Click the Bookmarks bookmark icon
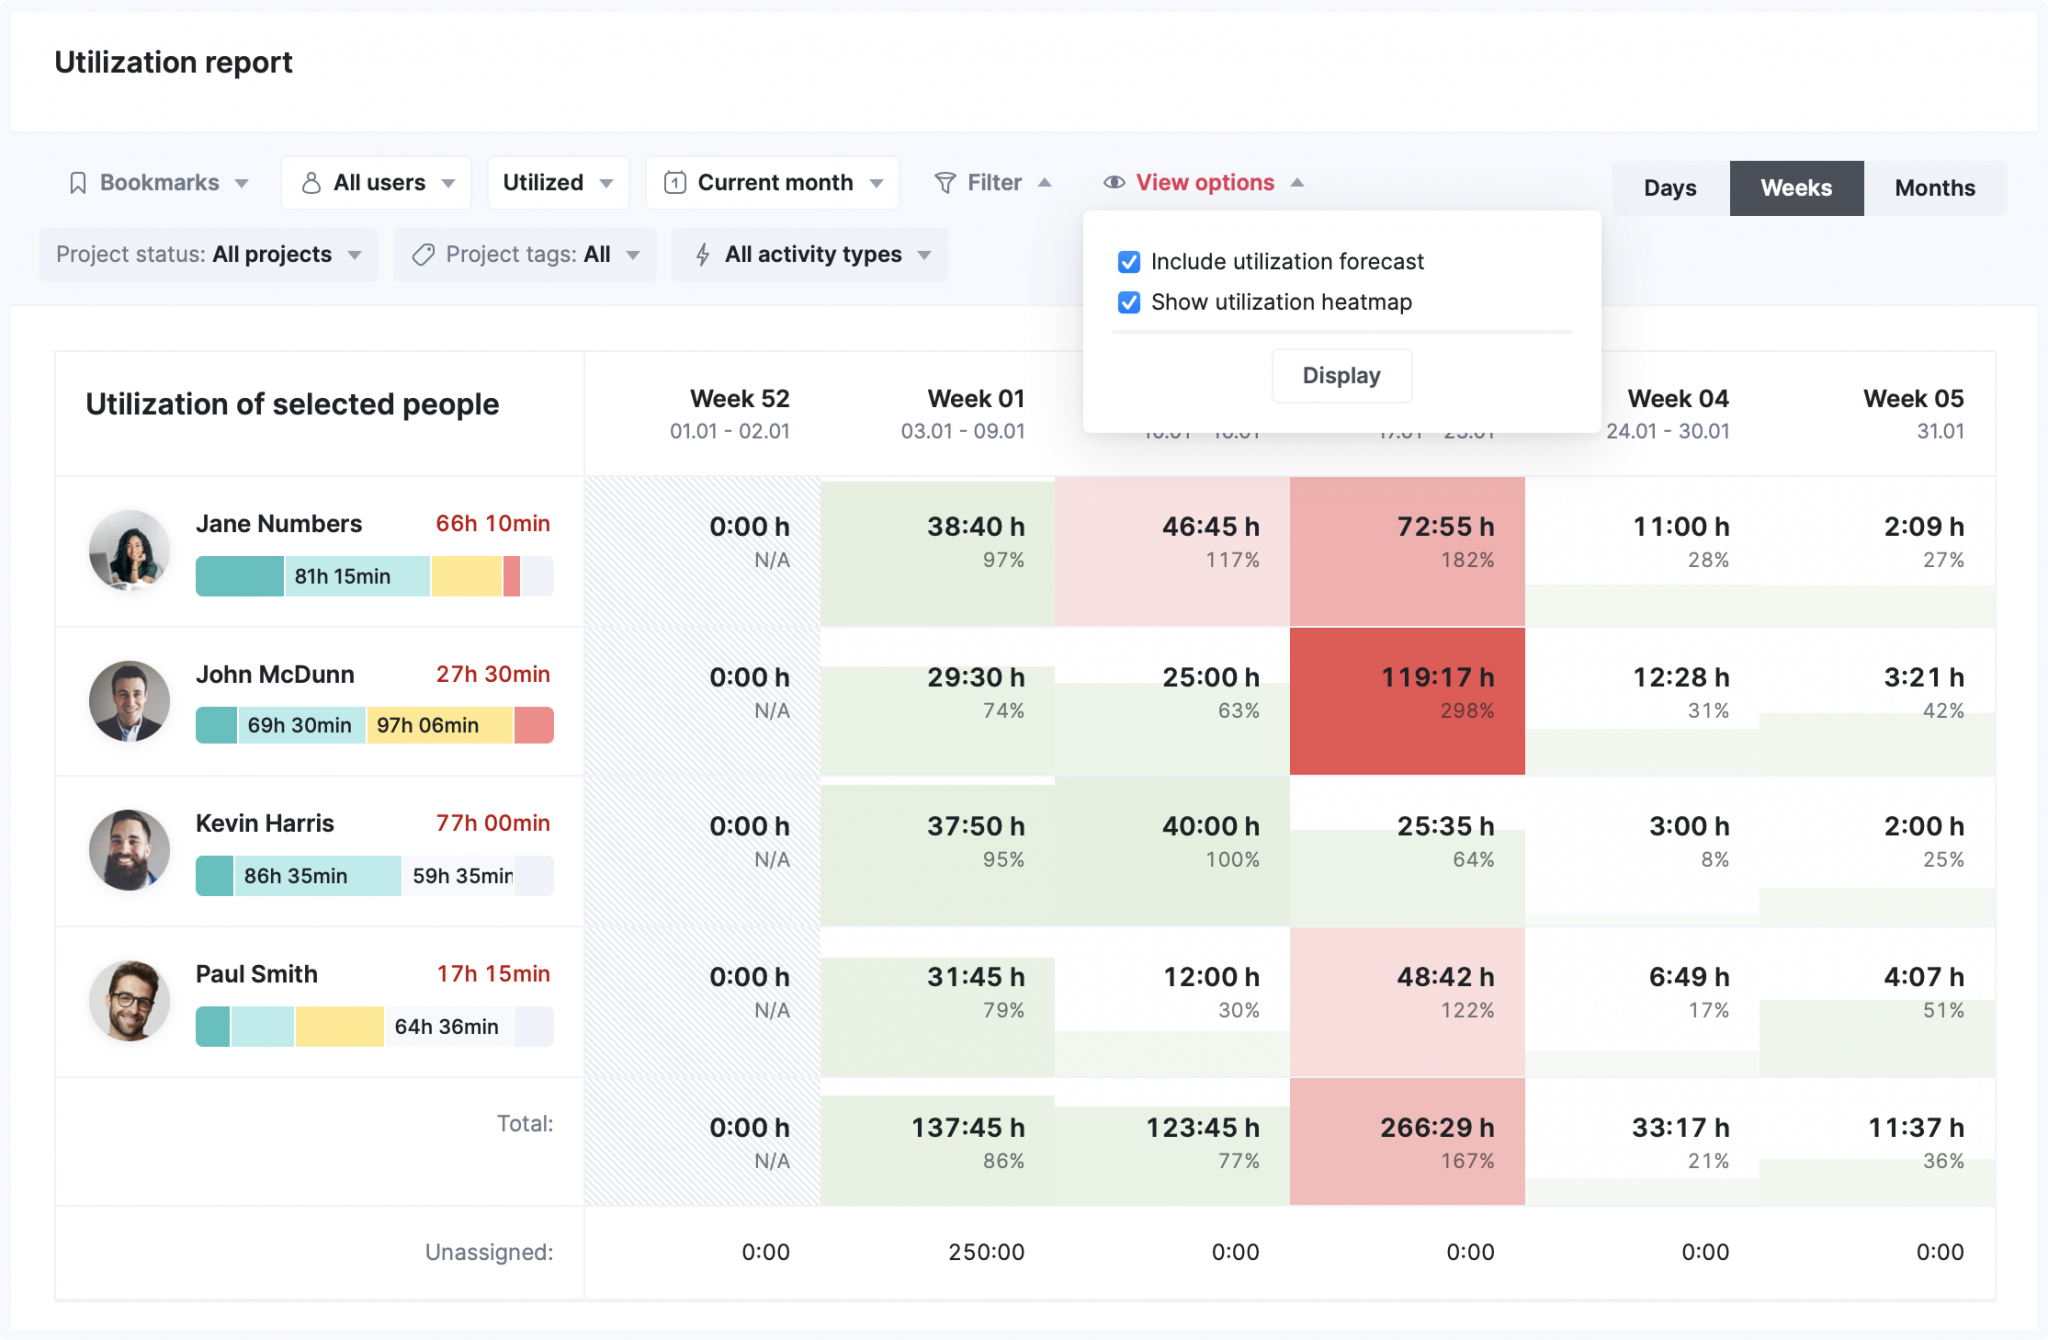Screen dimensions: 2048x1340 tap(78, 182)
